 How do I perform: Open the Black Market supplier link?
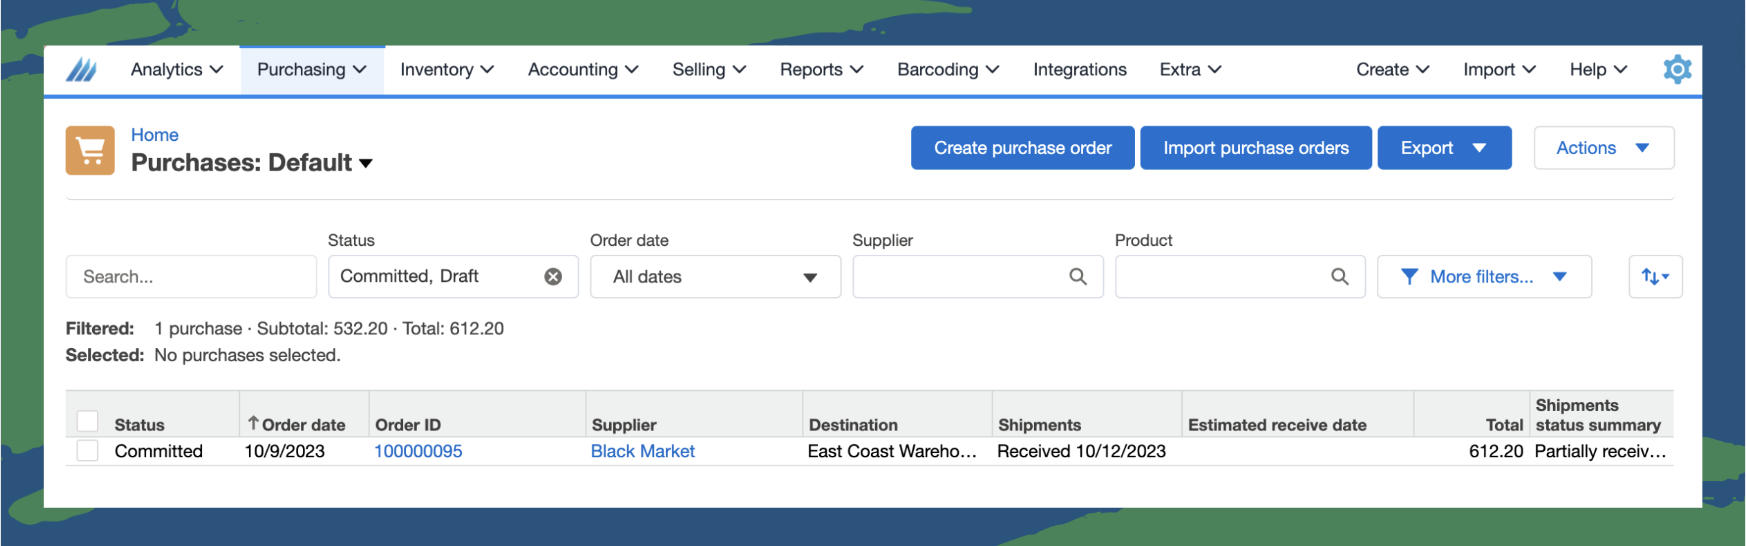point(643,451)
